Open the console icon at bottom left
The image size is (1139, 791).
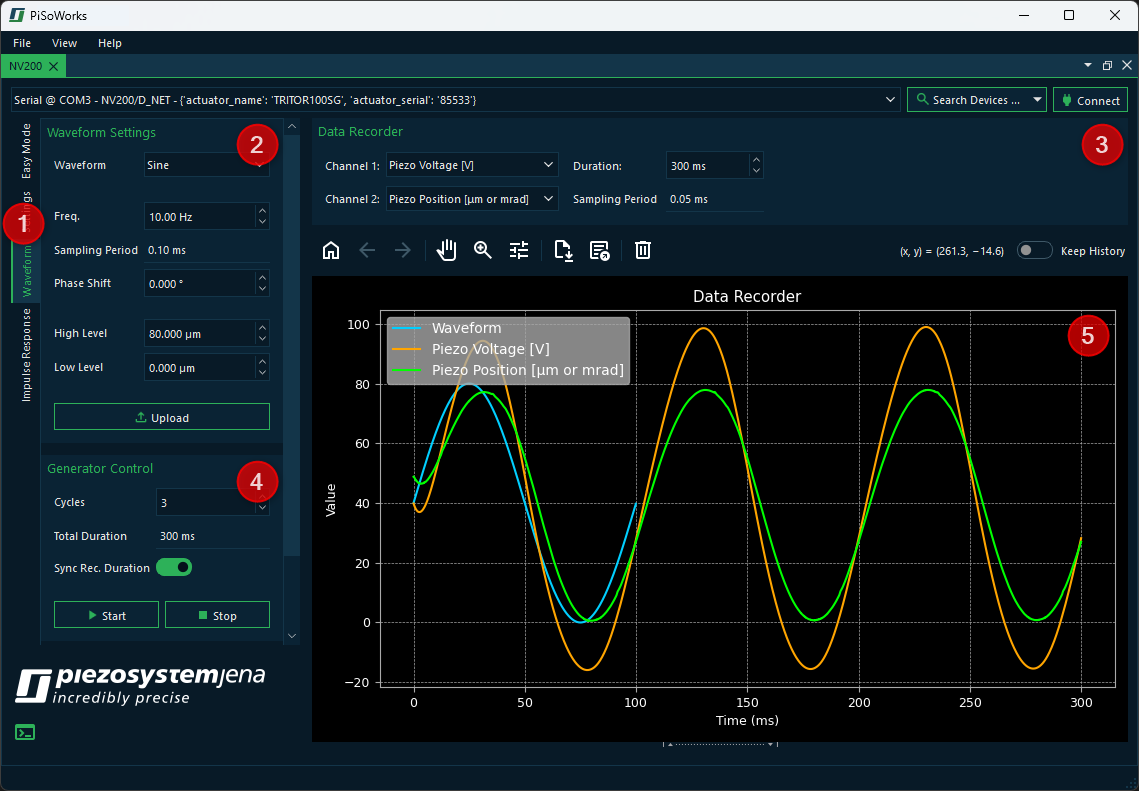coord(25,732)
